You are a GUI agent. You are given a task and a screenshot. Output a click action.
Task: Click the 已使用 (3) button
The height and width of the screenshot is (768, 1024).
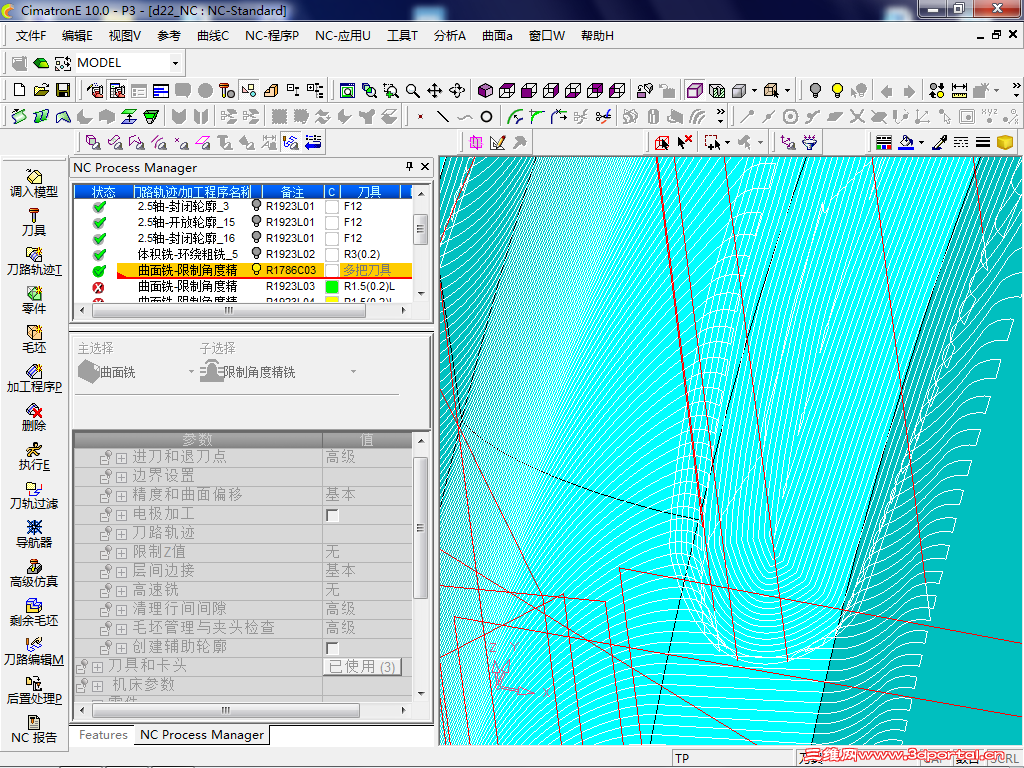pos(362,666)
